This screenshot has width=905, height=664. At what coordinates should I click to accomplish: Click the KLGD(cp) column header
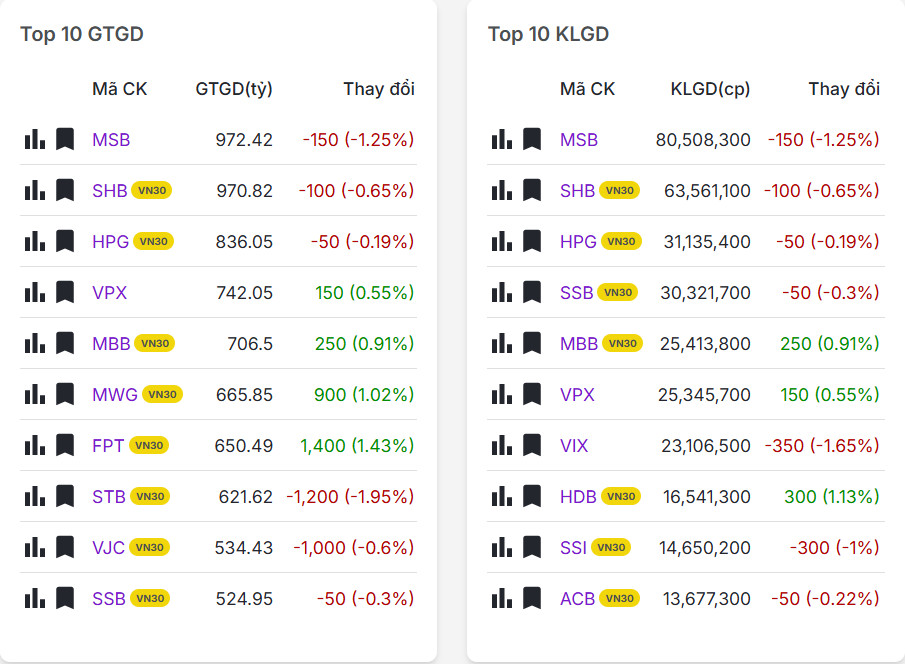coord(710,89)
